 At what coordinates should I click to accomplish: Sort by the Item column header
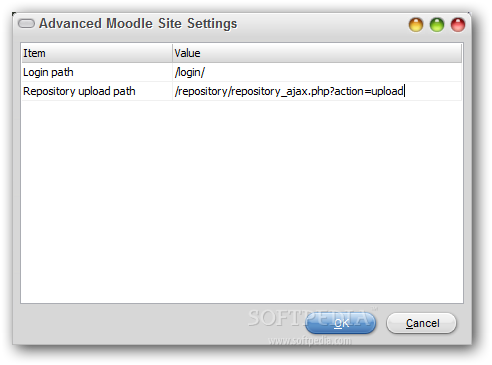click(x=97, y=53)
